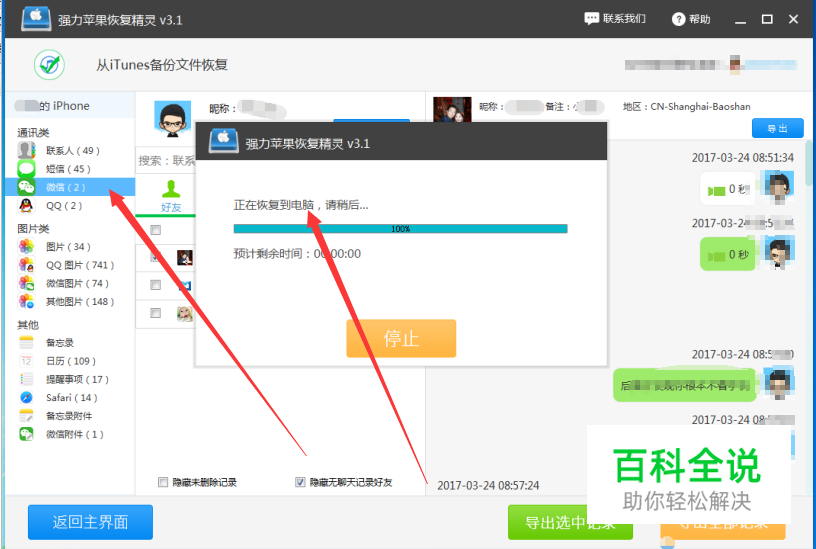Click the 微信附件 (1) WeChat attachment icon

point(26,434)
